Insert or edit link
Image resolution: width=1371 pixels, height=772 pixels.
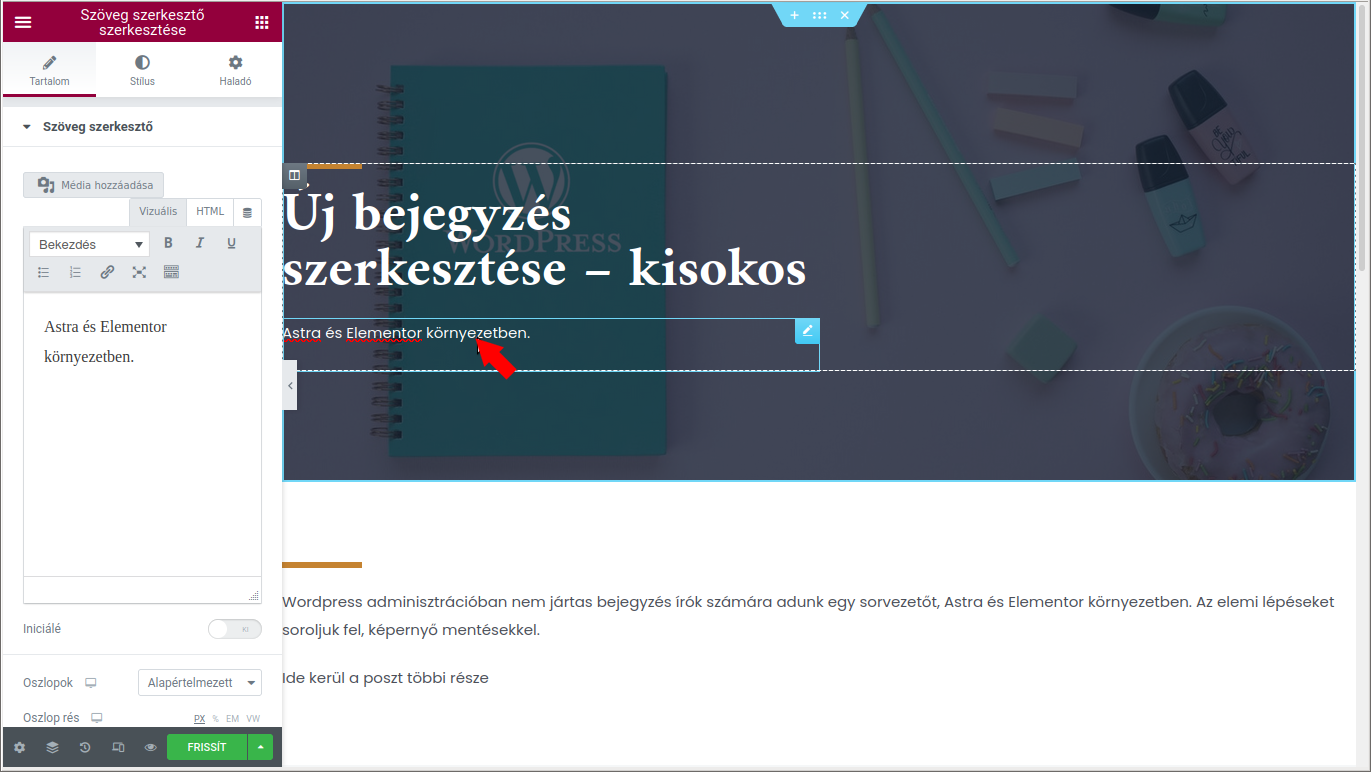point(107,272)
